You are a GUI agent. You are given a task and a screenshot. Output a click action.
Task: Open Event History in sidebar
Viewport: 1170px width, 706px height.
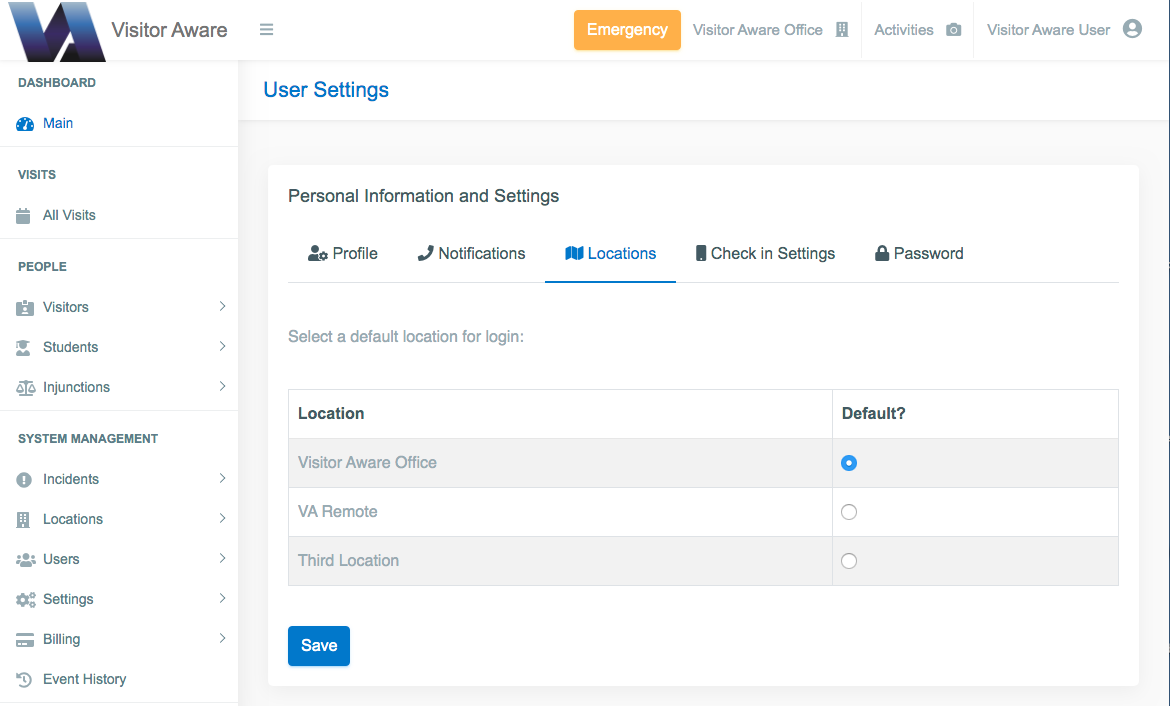point(84,679)
